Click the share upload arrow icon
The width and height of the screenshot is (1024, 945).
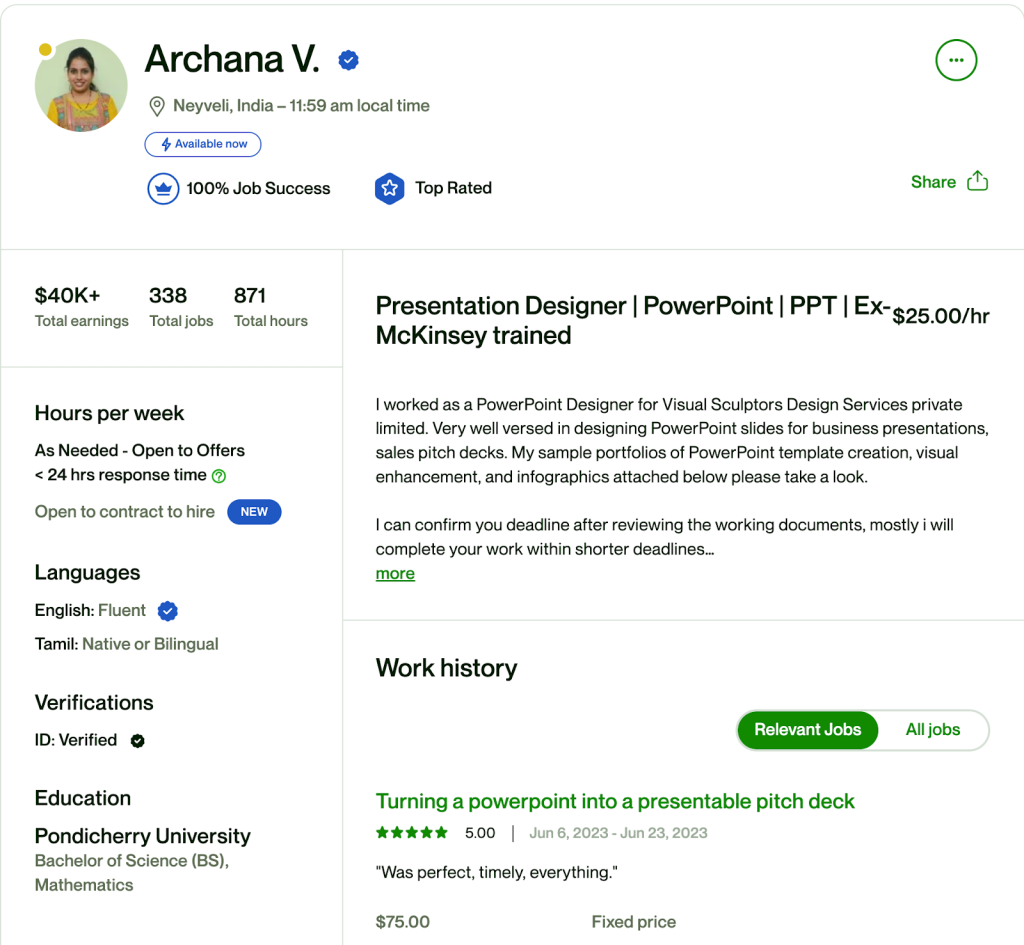pyautogui.click(x=978, y=181)
